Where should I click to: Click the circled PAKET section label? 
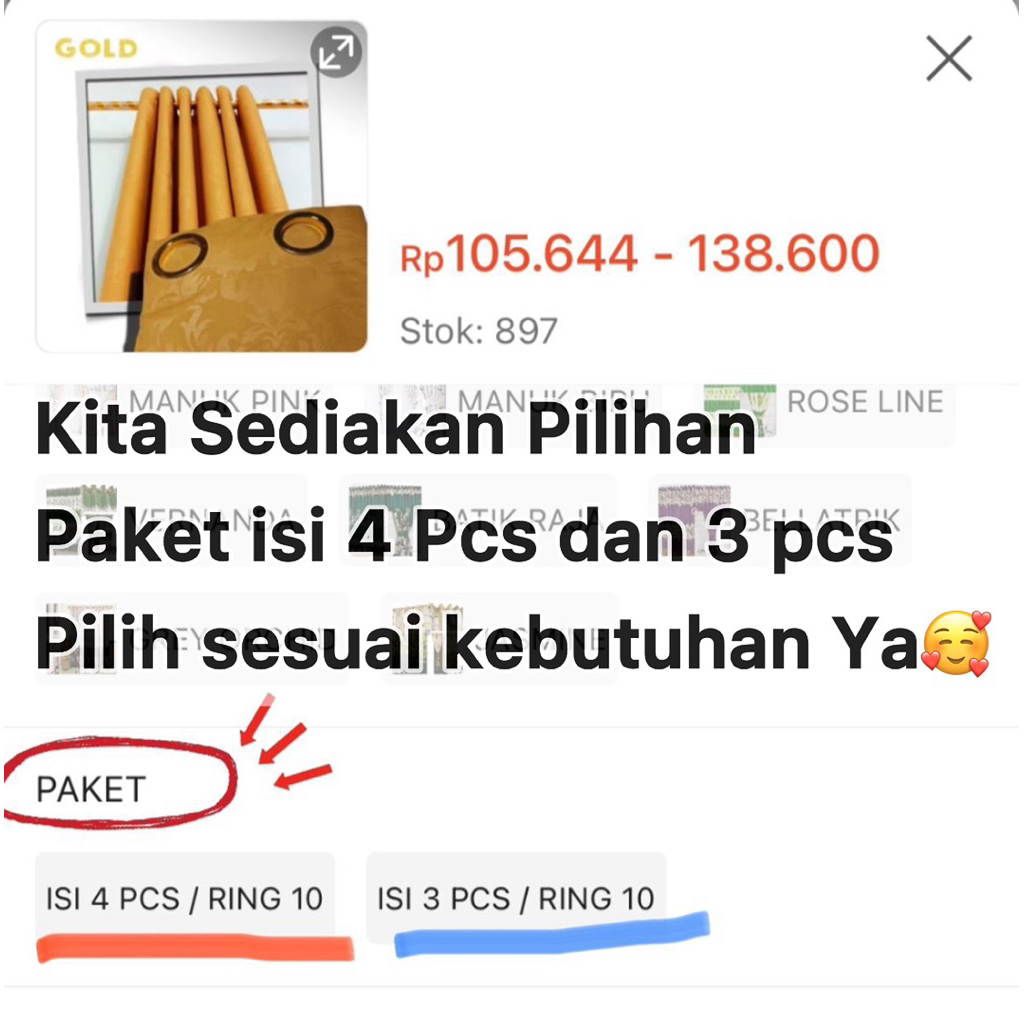pyautogui.click(x=91, y=789)
